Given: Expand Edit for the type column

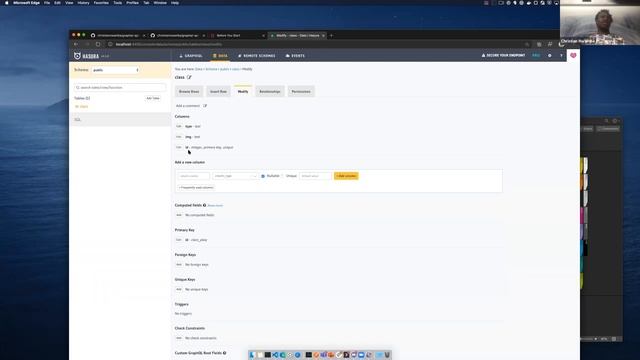Looking at the screenshot, I should click(179, 127).
